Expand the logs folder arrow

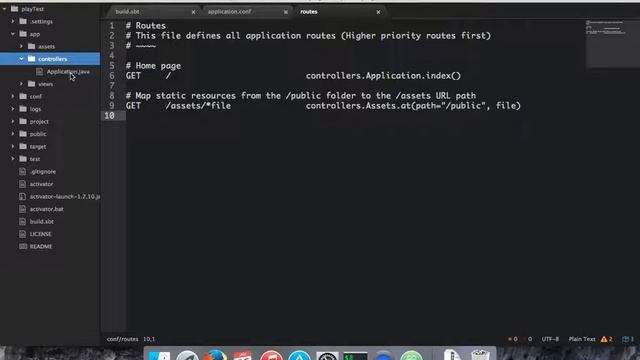(13, 109)
